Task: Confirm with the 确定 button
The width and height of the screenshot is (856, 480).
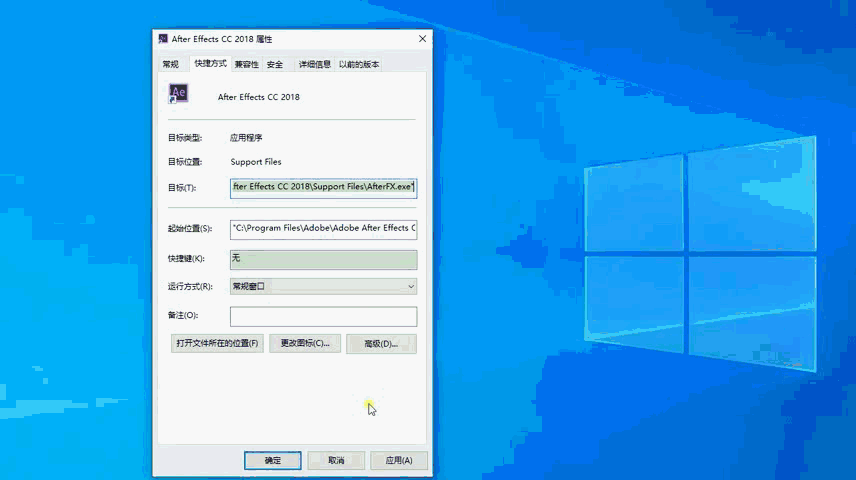Action: tap(272, 460)
